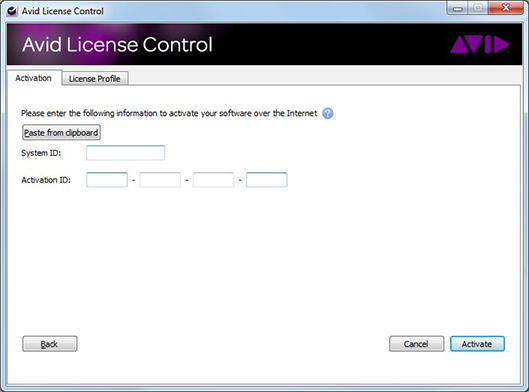Focus the System ID input field
This screenshot has height=392, width=529.
126,153
